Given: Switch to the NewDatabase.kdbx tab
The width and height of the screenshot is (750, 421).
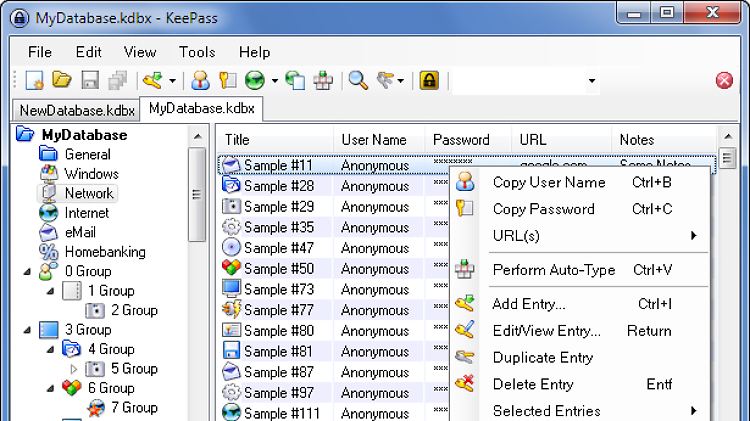Looking at the screenshot, I should 77,111.
